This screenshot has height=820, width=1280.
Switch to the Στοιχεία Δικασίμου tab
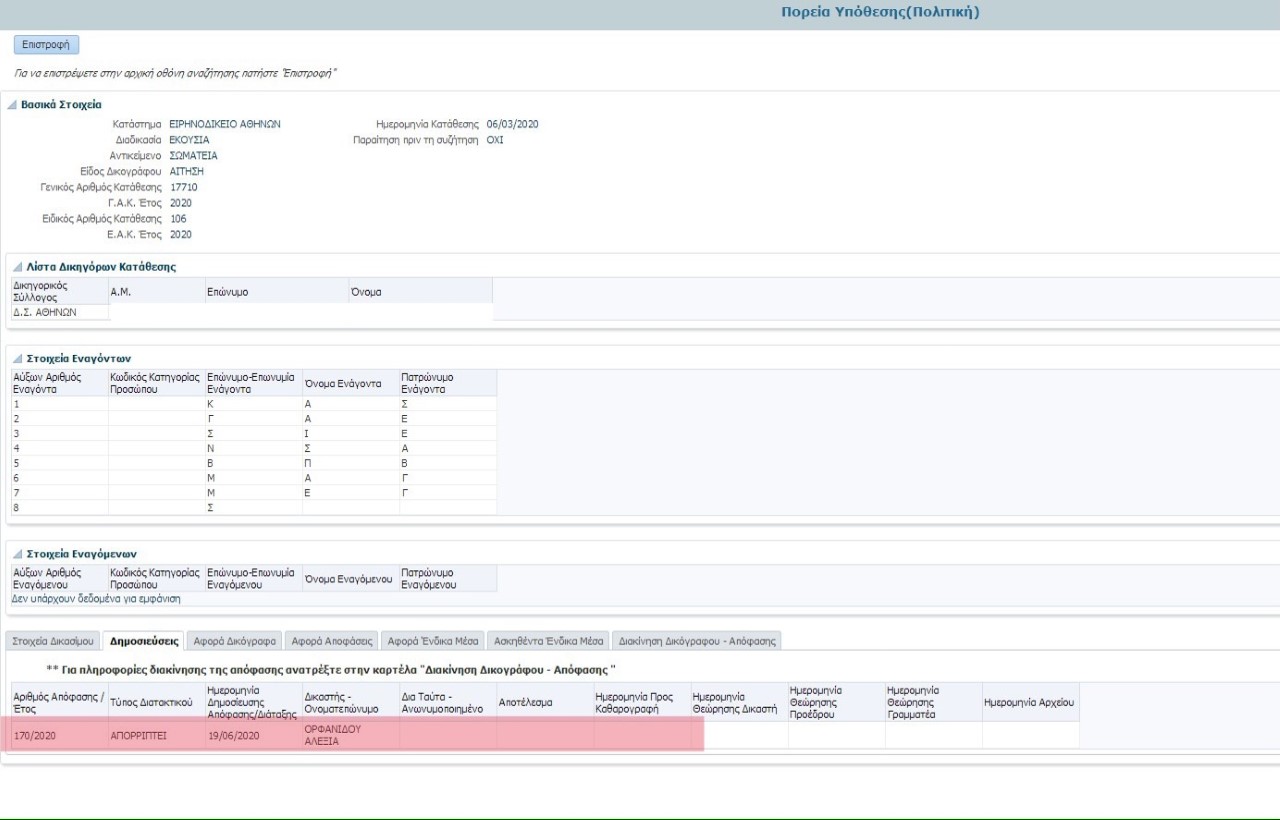pos(53,641)
